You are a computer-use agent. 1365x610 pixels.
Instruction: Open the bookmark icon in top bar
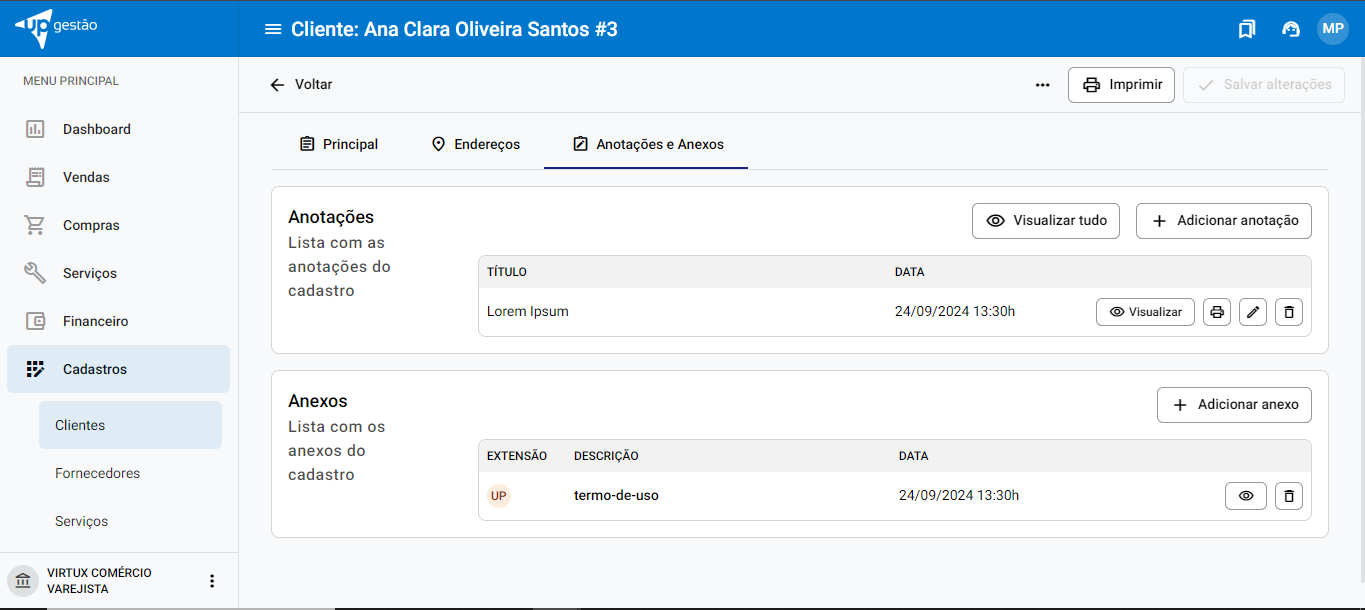click(x=1246, y=29)
